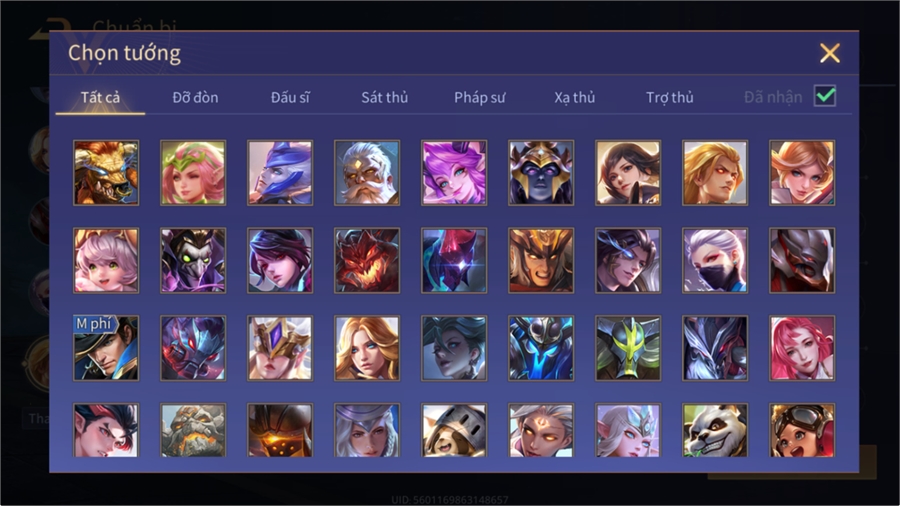Choose the red demon-faced hero
The height and width of the screenshot is (506, 900).
pyautogui.click(x=367, y=260)
